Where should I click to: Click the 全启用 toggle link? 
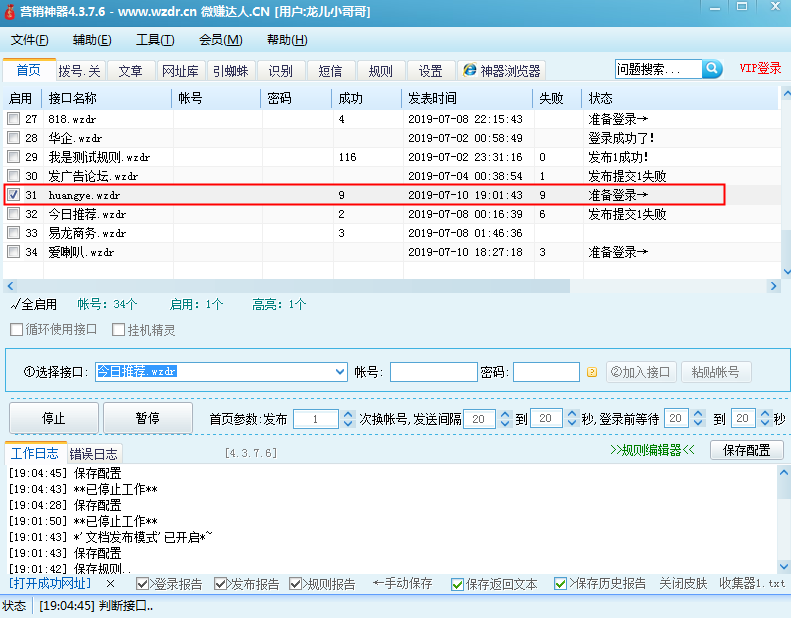tap(34, 304)
